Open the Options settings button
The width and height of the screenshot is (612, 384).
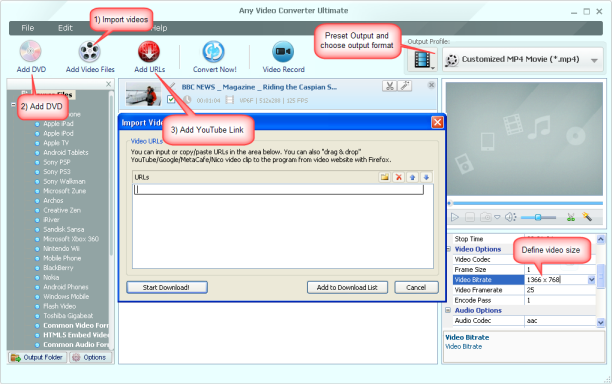pyautogui.click(x=90, y=357)
